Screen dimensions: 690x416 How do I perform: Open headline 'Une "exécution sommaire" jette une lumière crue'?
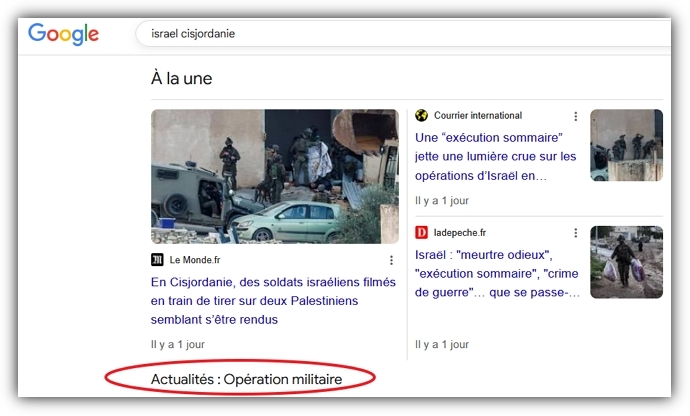pyautogui.click(x=495, y=156)
